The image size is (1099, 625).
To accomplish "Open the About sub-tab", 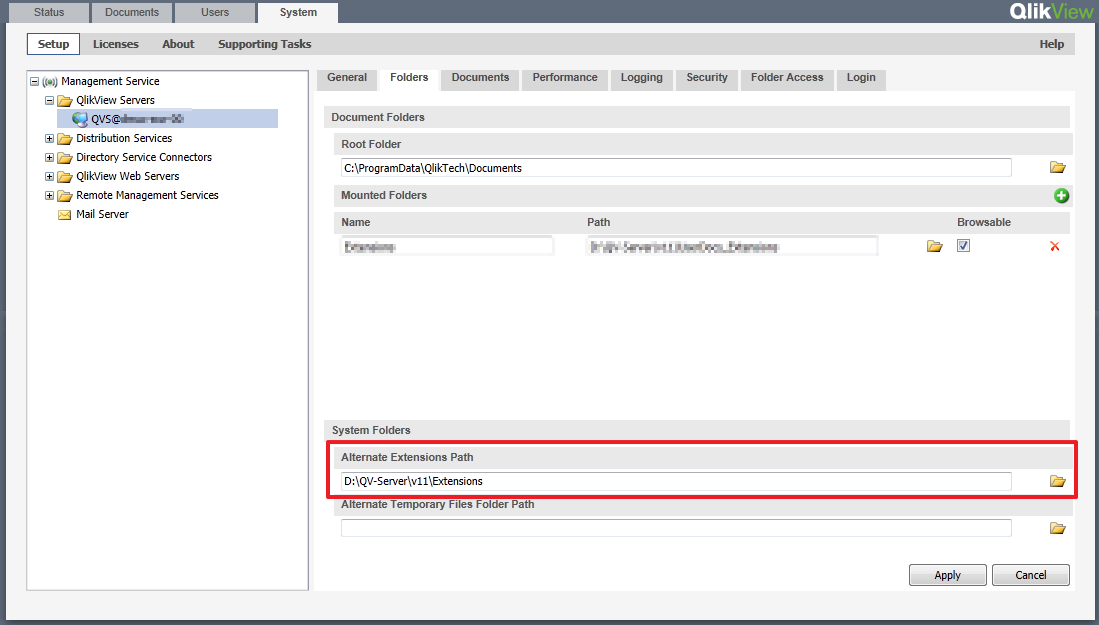I will tap(178, 43).
